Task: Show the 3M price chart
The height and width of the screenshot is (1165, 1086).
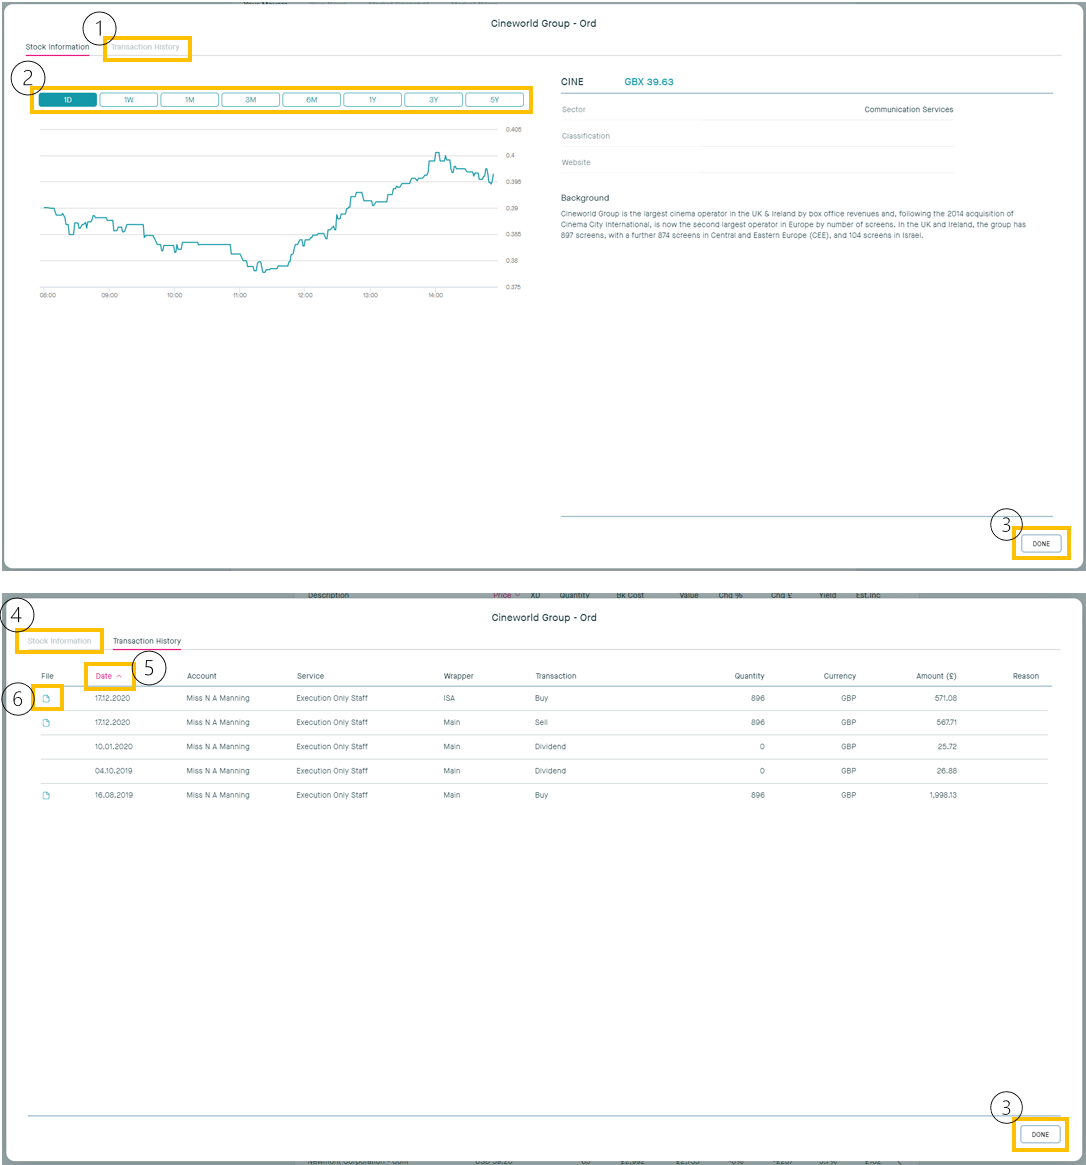Action: pyautogui.click(x=251, y=100)
